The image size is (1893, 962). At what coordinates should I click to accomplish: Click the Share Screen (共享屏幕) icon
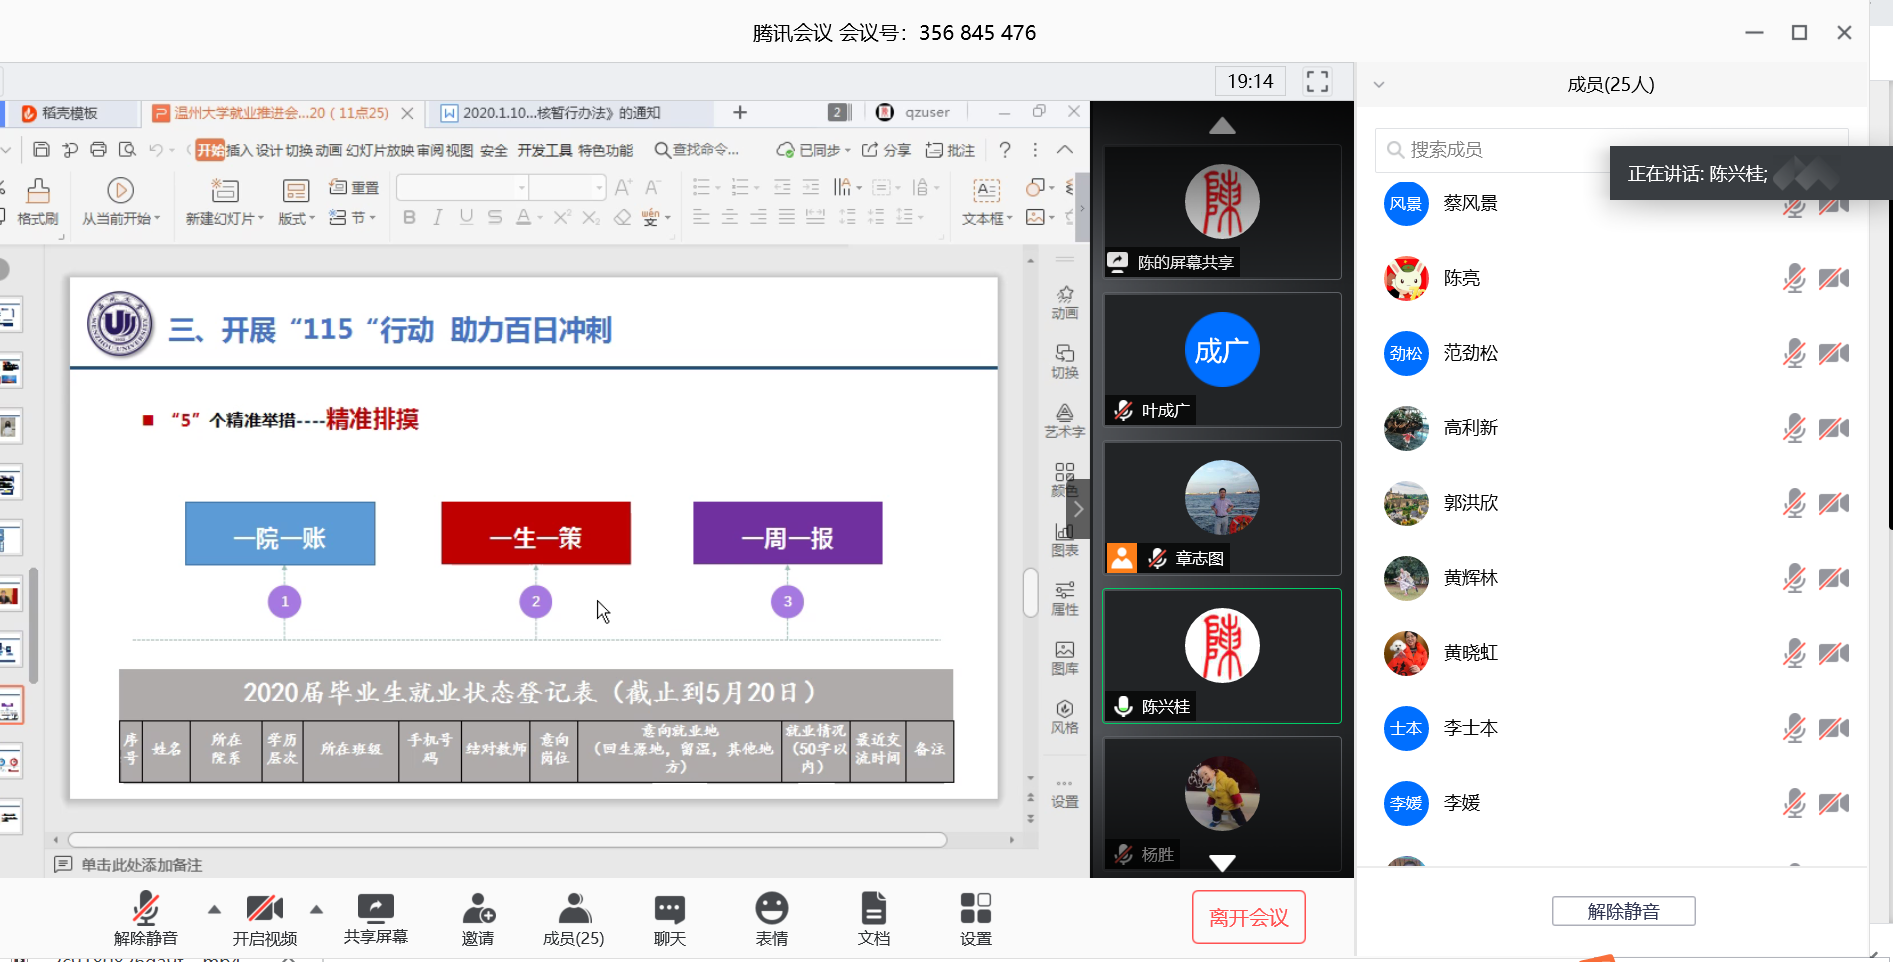coord(375,908)
